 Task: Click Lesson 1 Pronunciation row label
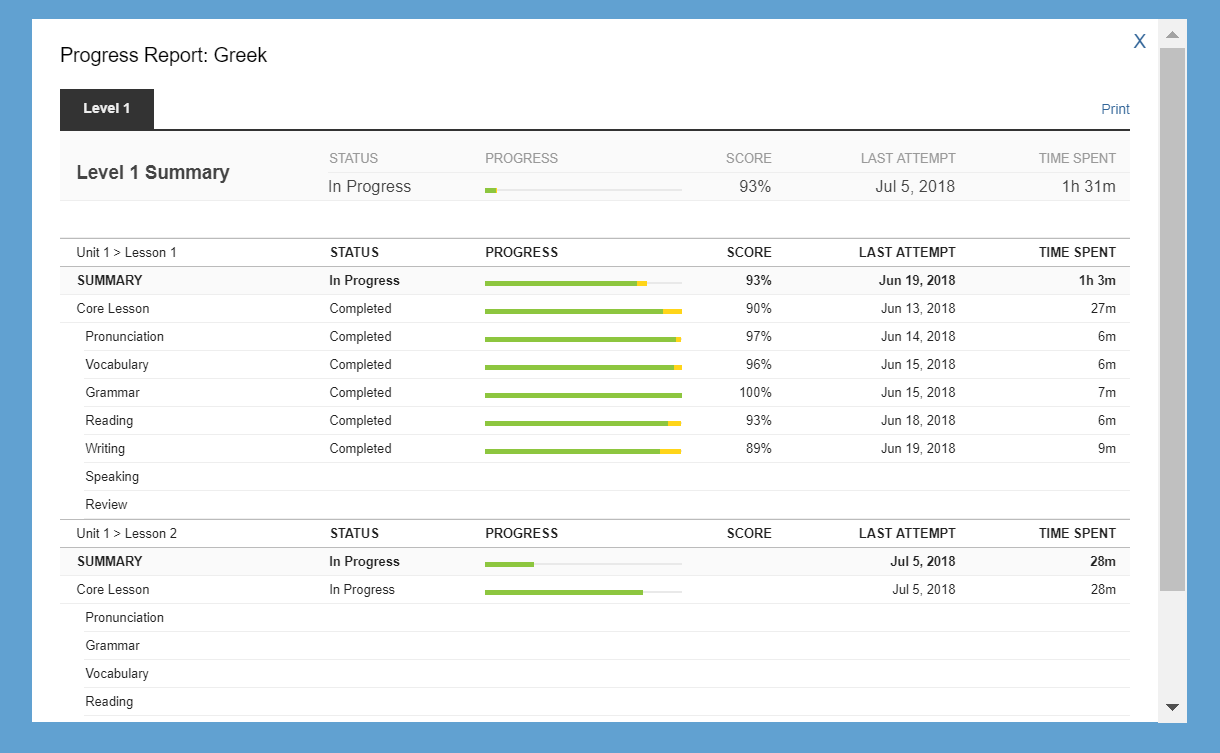pyautogui.click(x=124, y=337)
